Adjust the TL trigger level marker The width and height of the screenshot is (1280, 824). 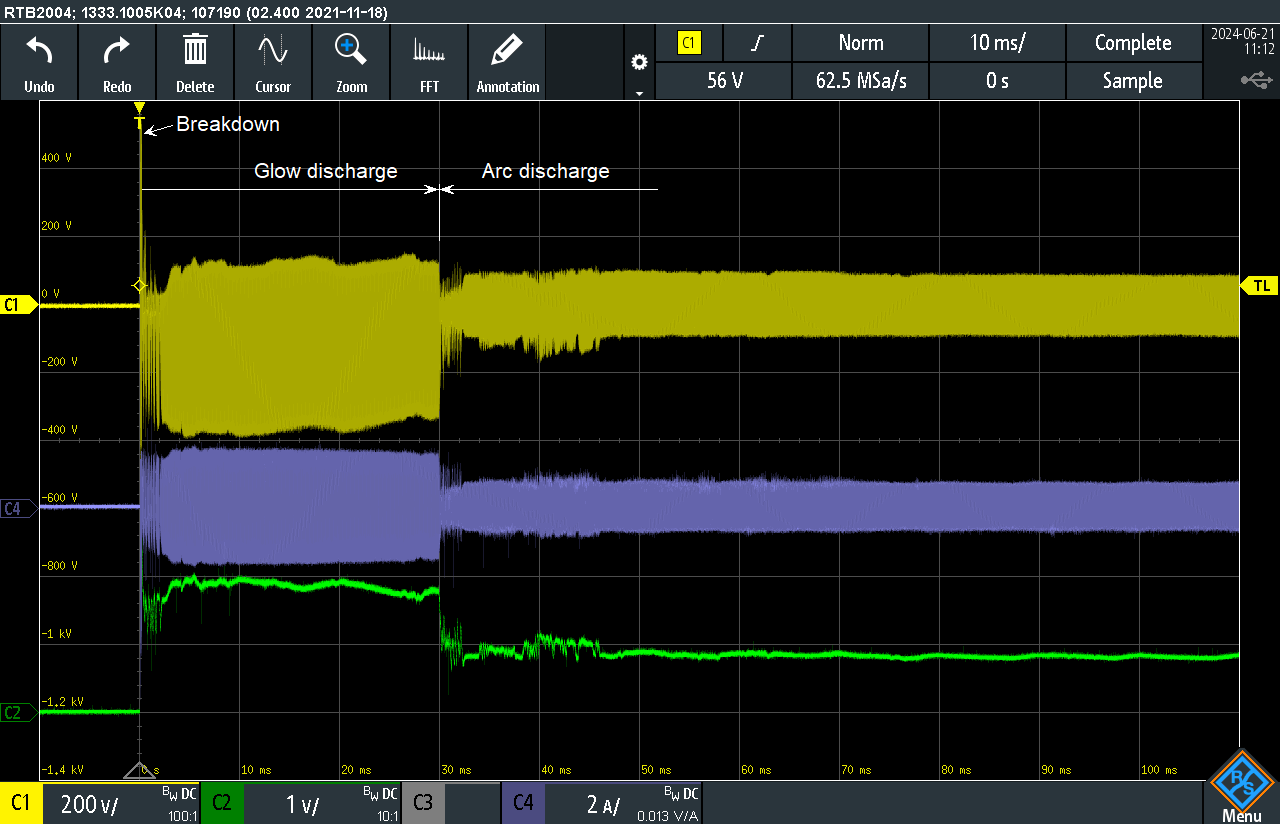point(1260,285)
